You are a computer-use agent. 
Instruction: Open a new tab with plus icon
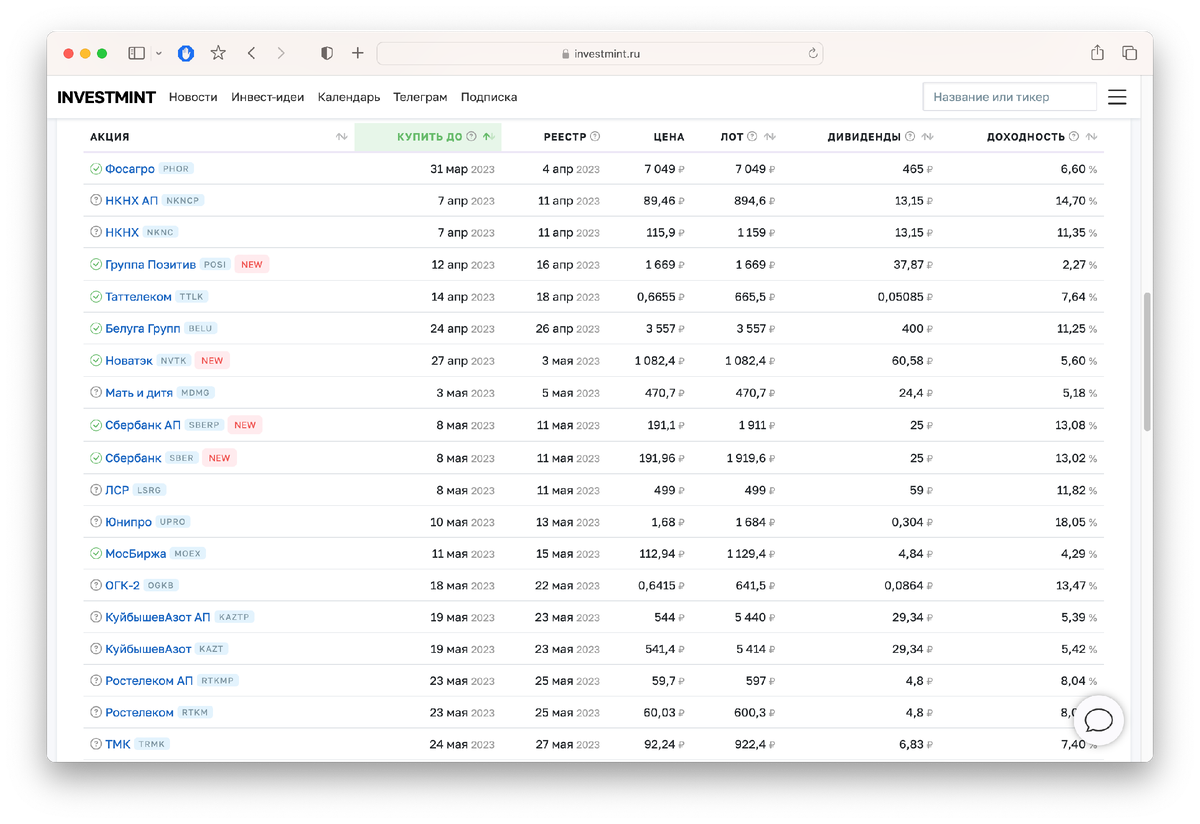click(x=357, y=53)
